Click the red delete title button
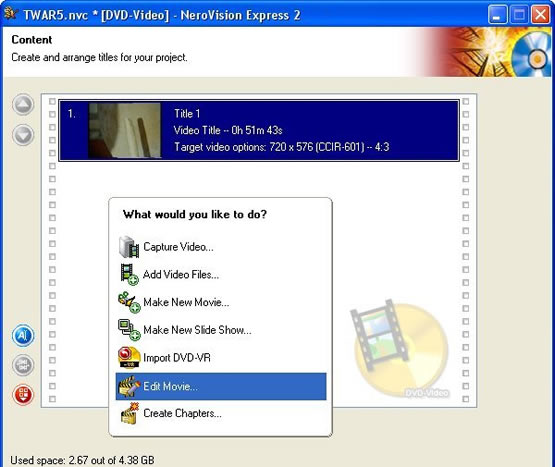This screenshot has height=467, width=555. (x=23, y=394)
